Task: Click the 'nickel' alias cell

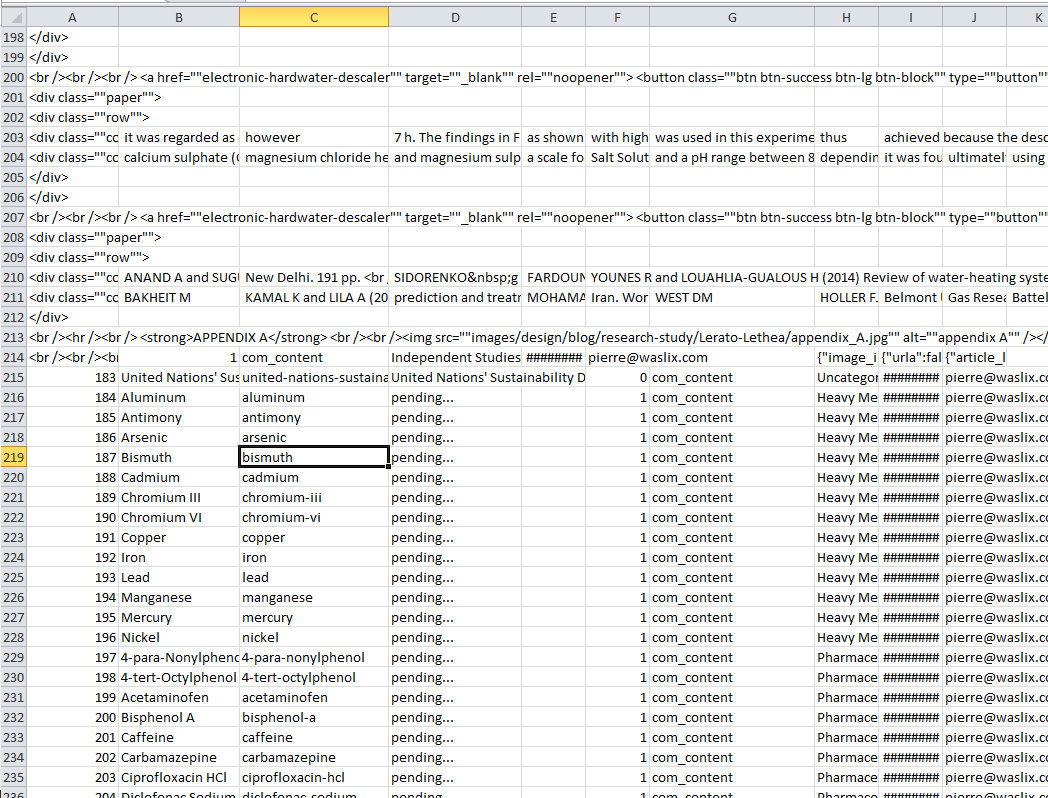Action: pos(313,638)
